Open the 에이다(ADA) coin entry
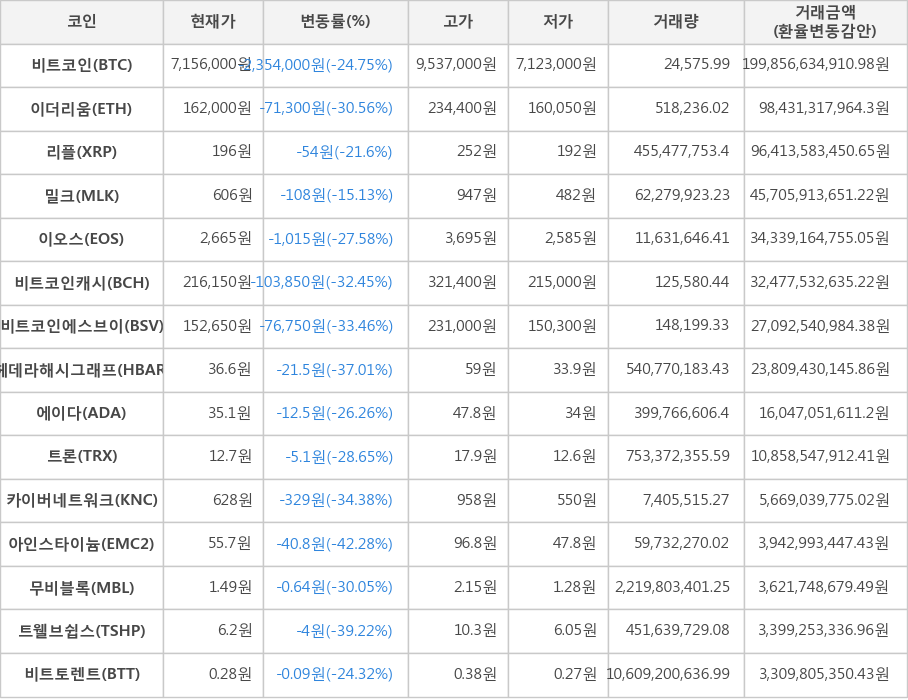 click(x=82, y=413)
